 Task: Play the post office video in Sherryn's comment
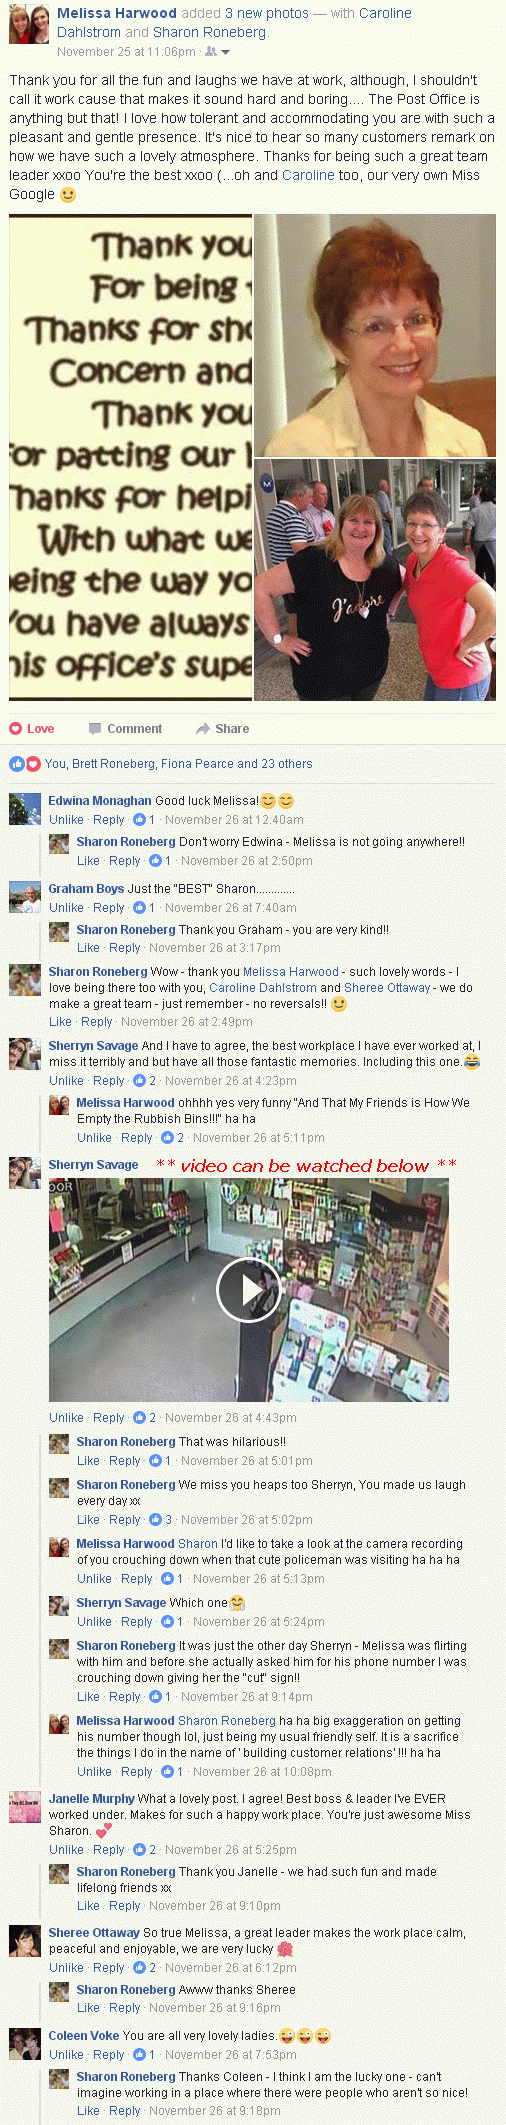point(248,1289)
